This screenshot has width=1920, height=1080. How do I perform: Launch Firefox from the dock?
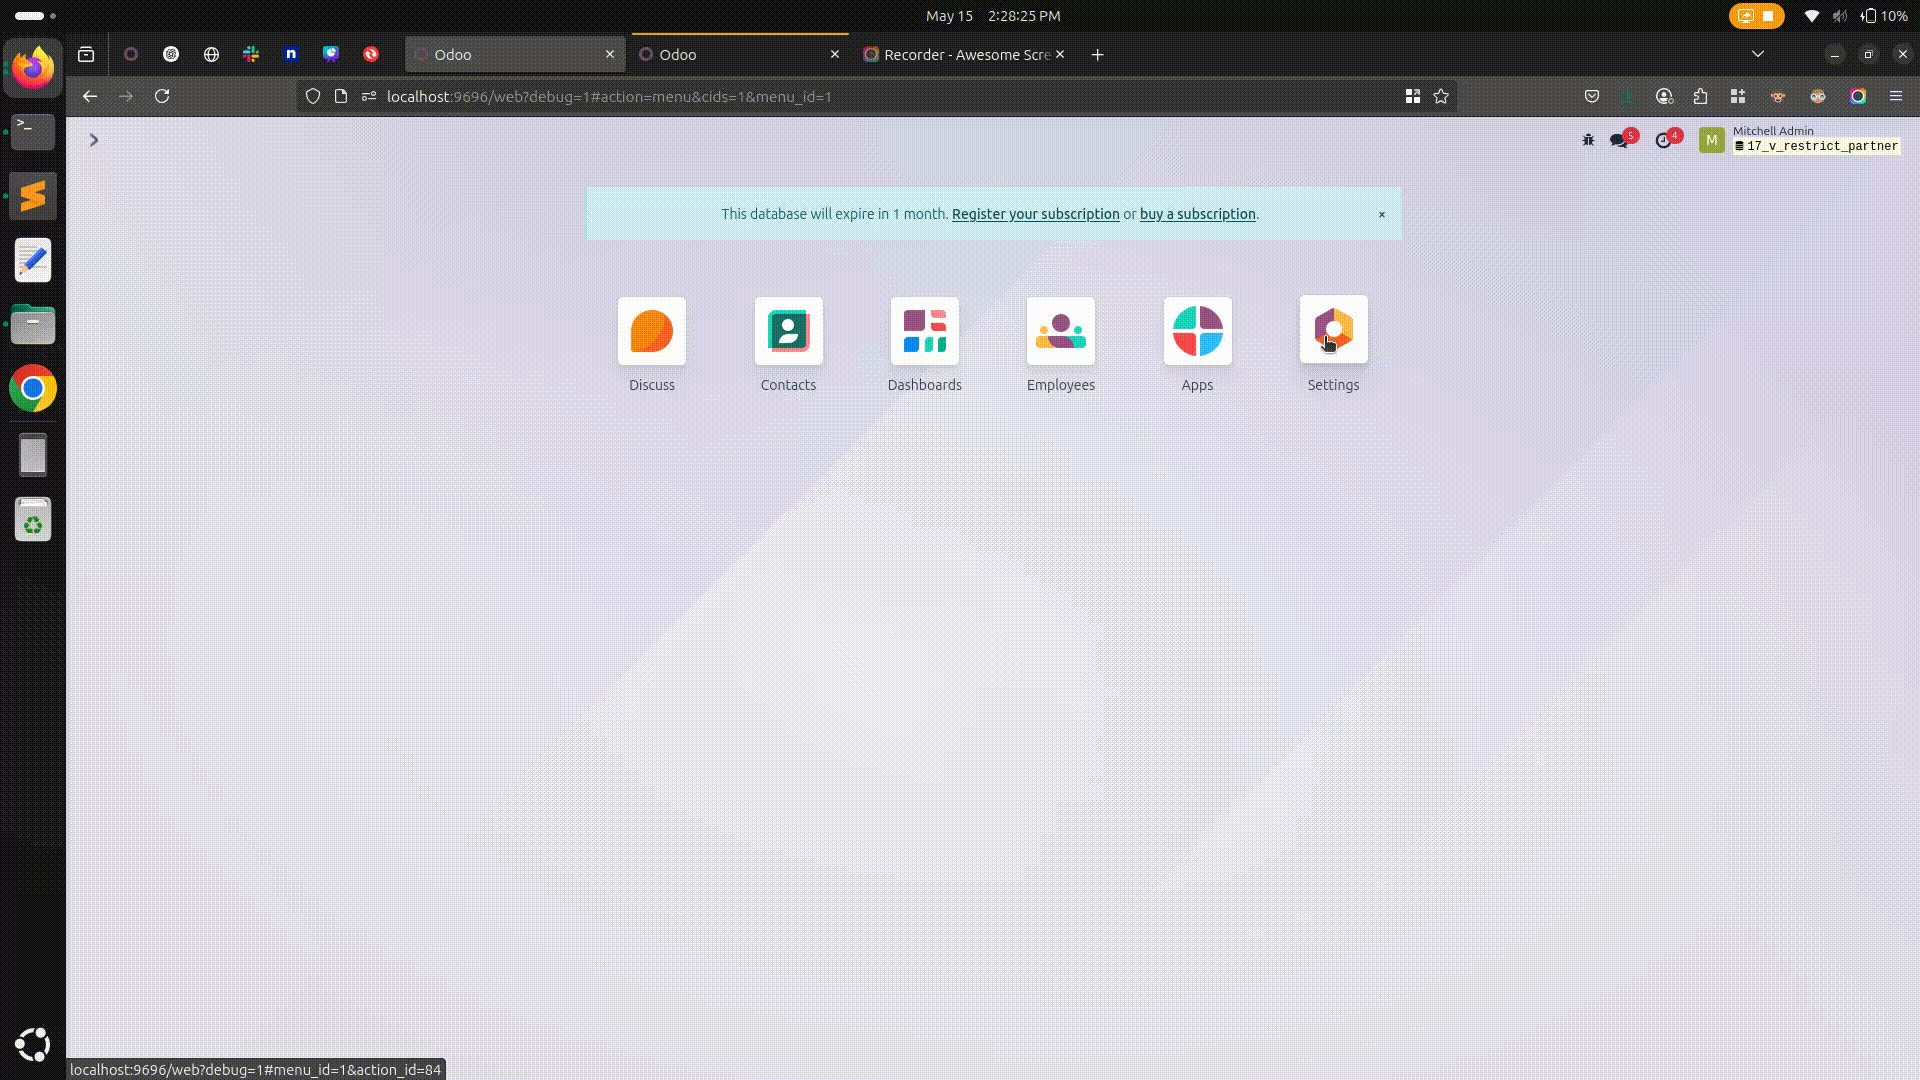point(33,68)
